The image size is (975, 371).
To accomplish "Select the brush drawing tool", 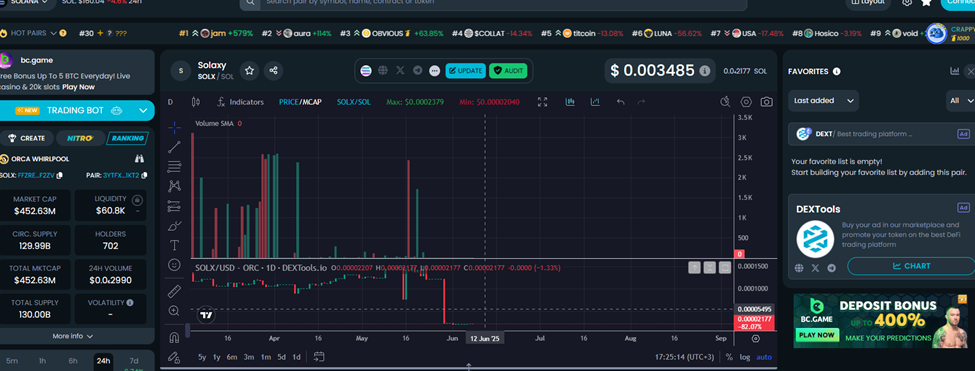I will pos(174,226).
